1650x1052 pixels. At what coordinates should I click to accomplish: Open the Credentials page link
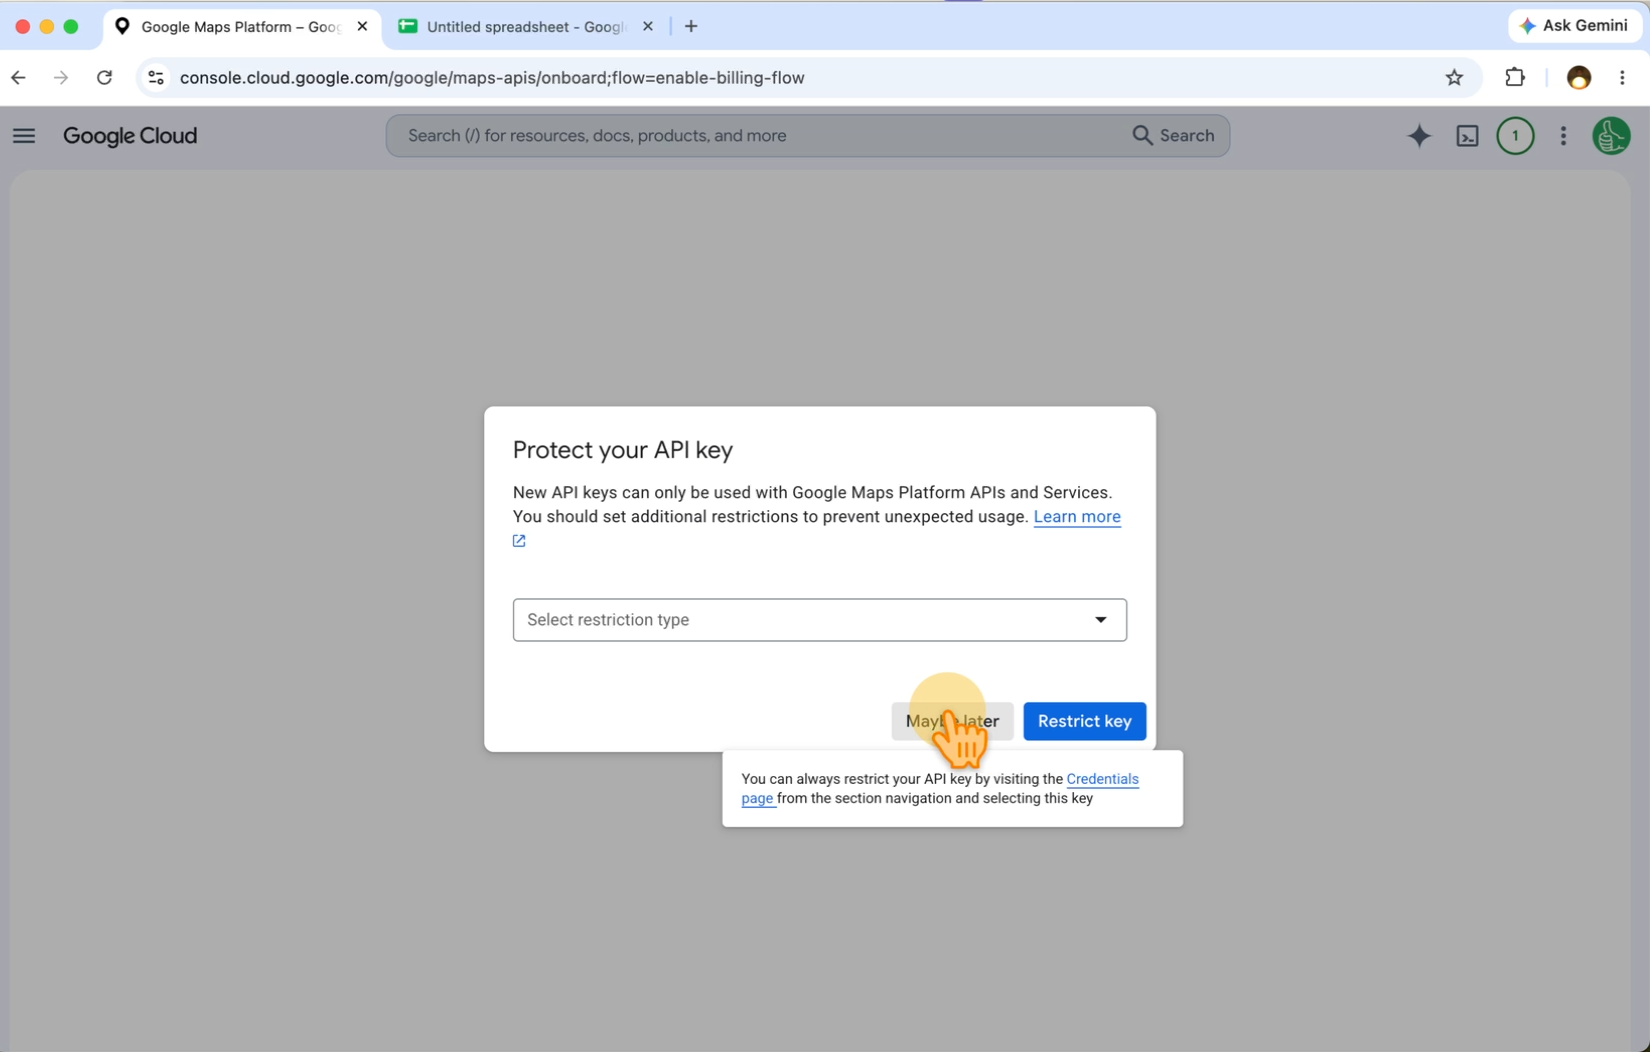click(x=1102, y=779)
